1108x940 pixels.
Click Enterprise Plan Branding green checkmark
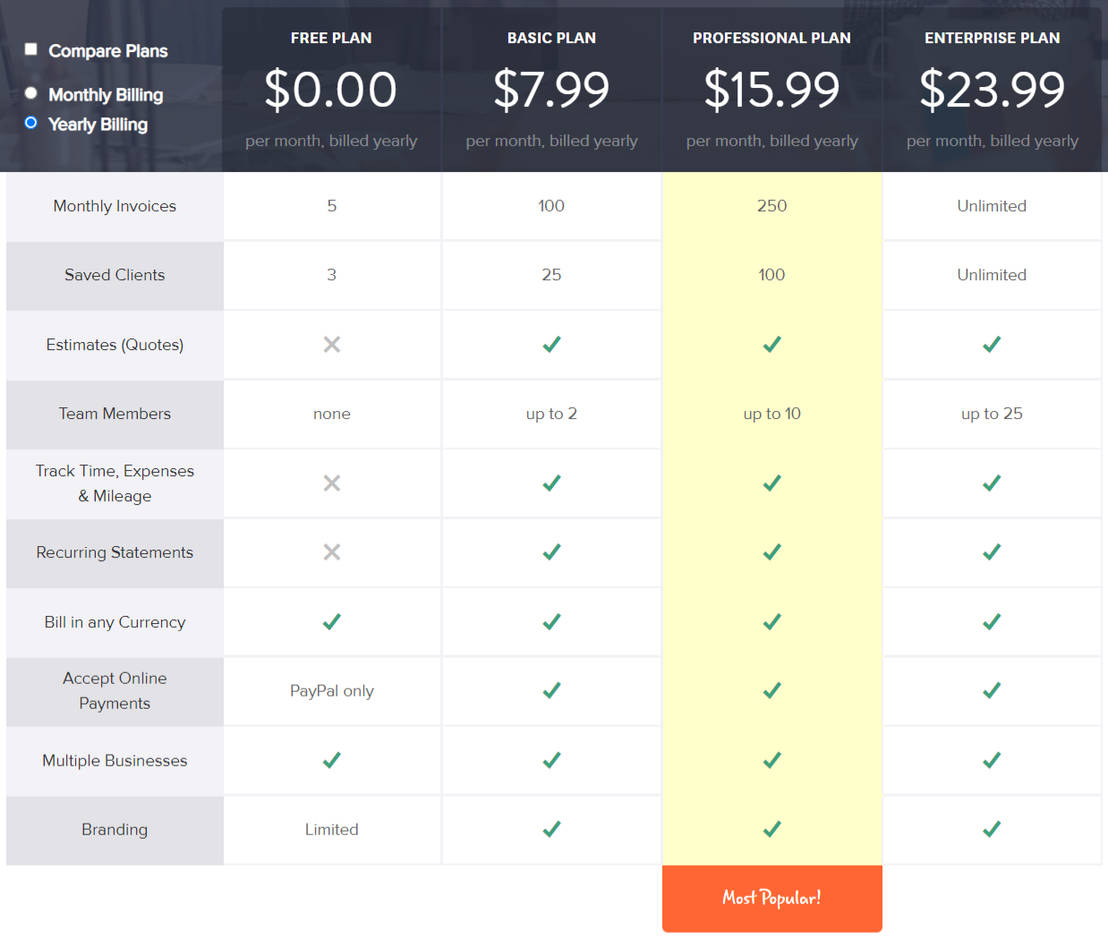tap(991, 829)
